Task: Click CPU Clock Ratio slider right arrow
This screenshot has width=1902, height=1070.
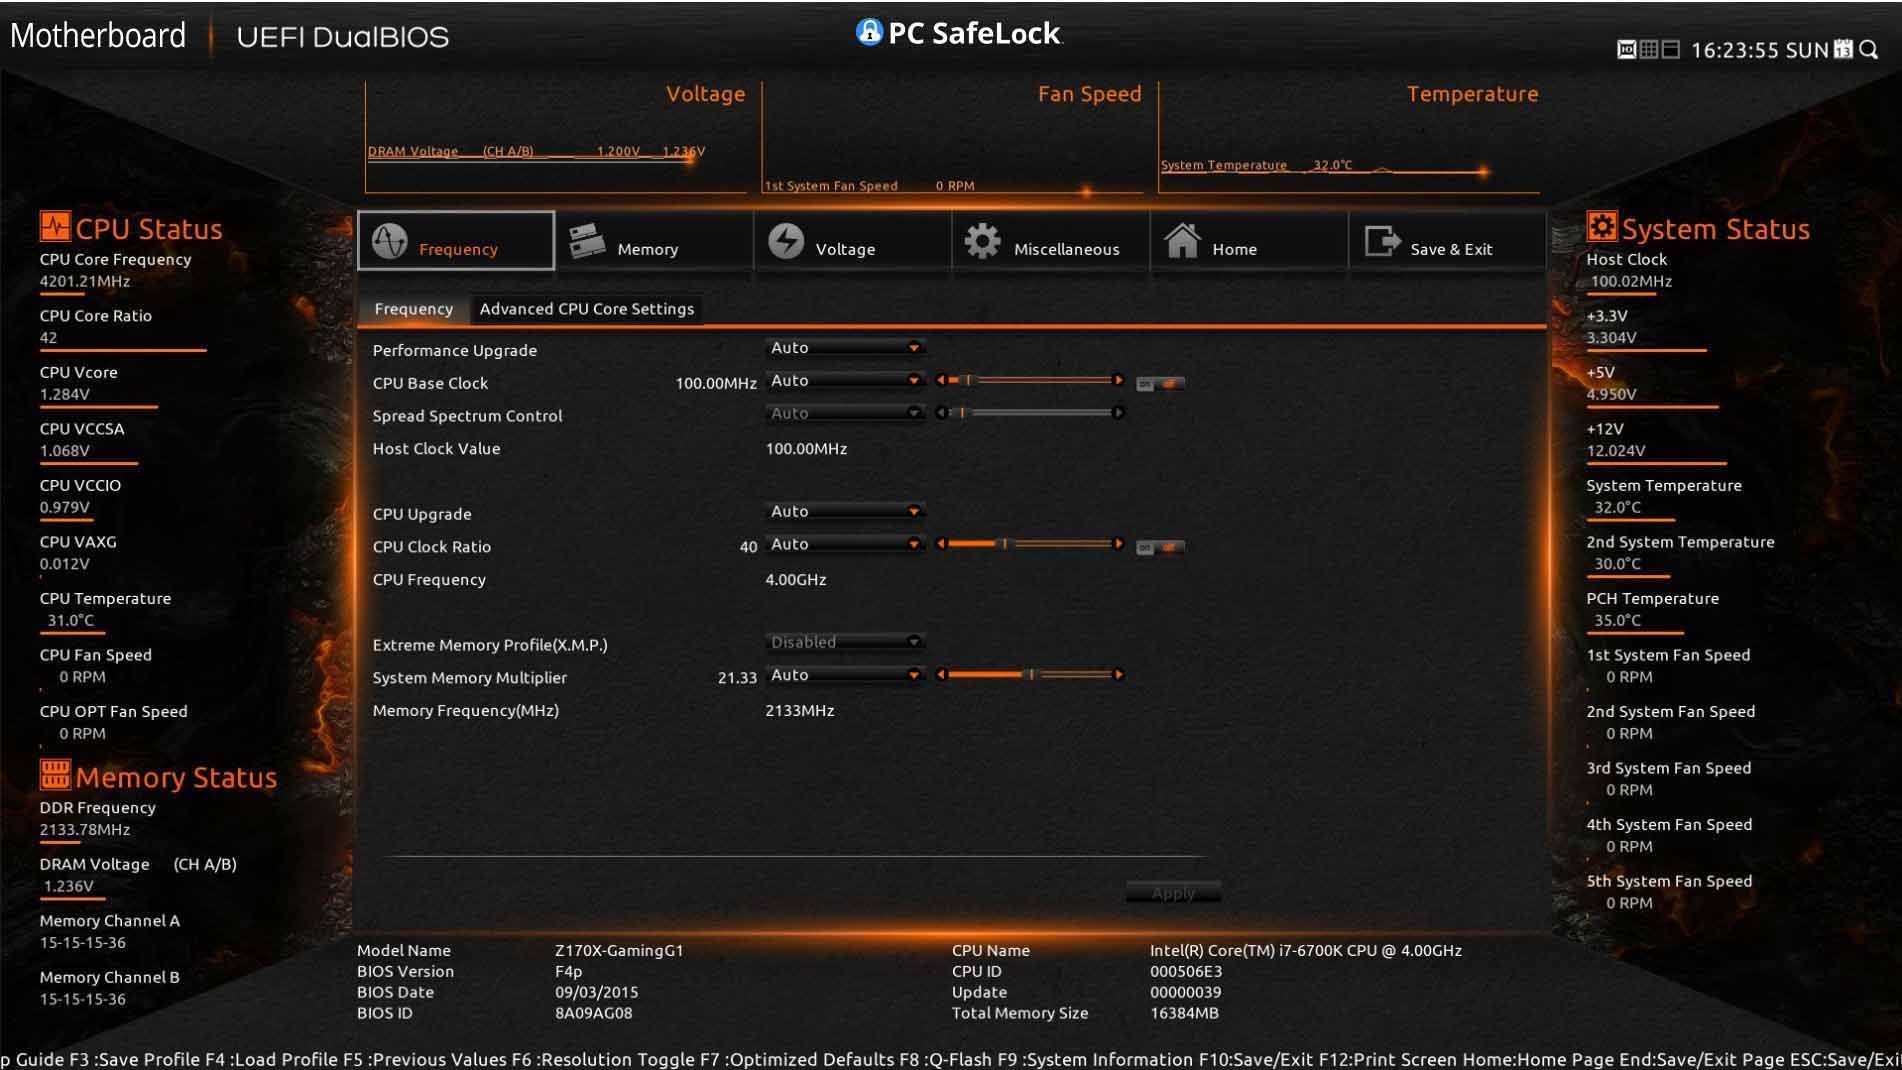Action: point(1118,544)
